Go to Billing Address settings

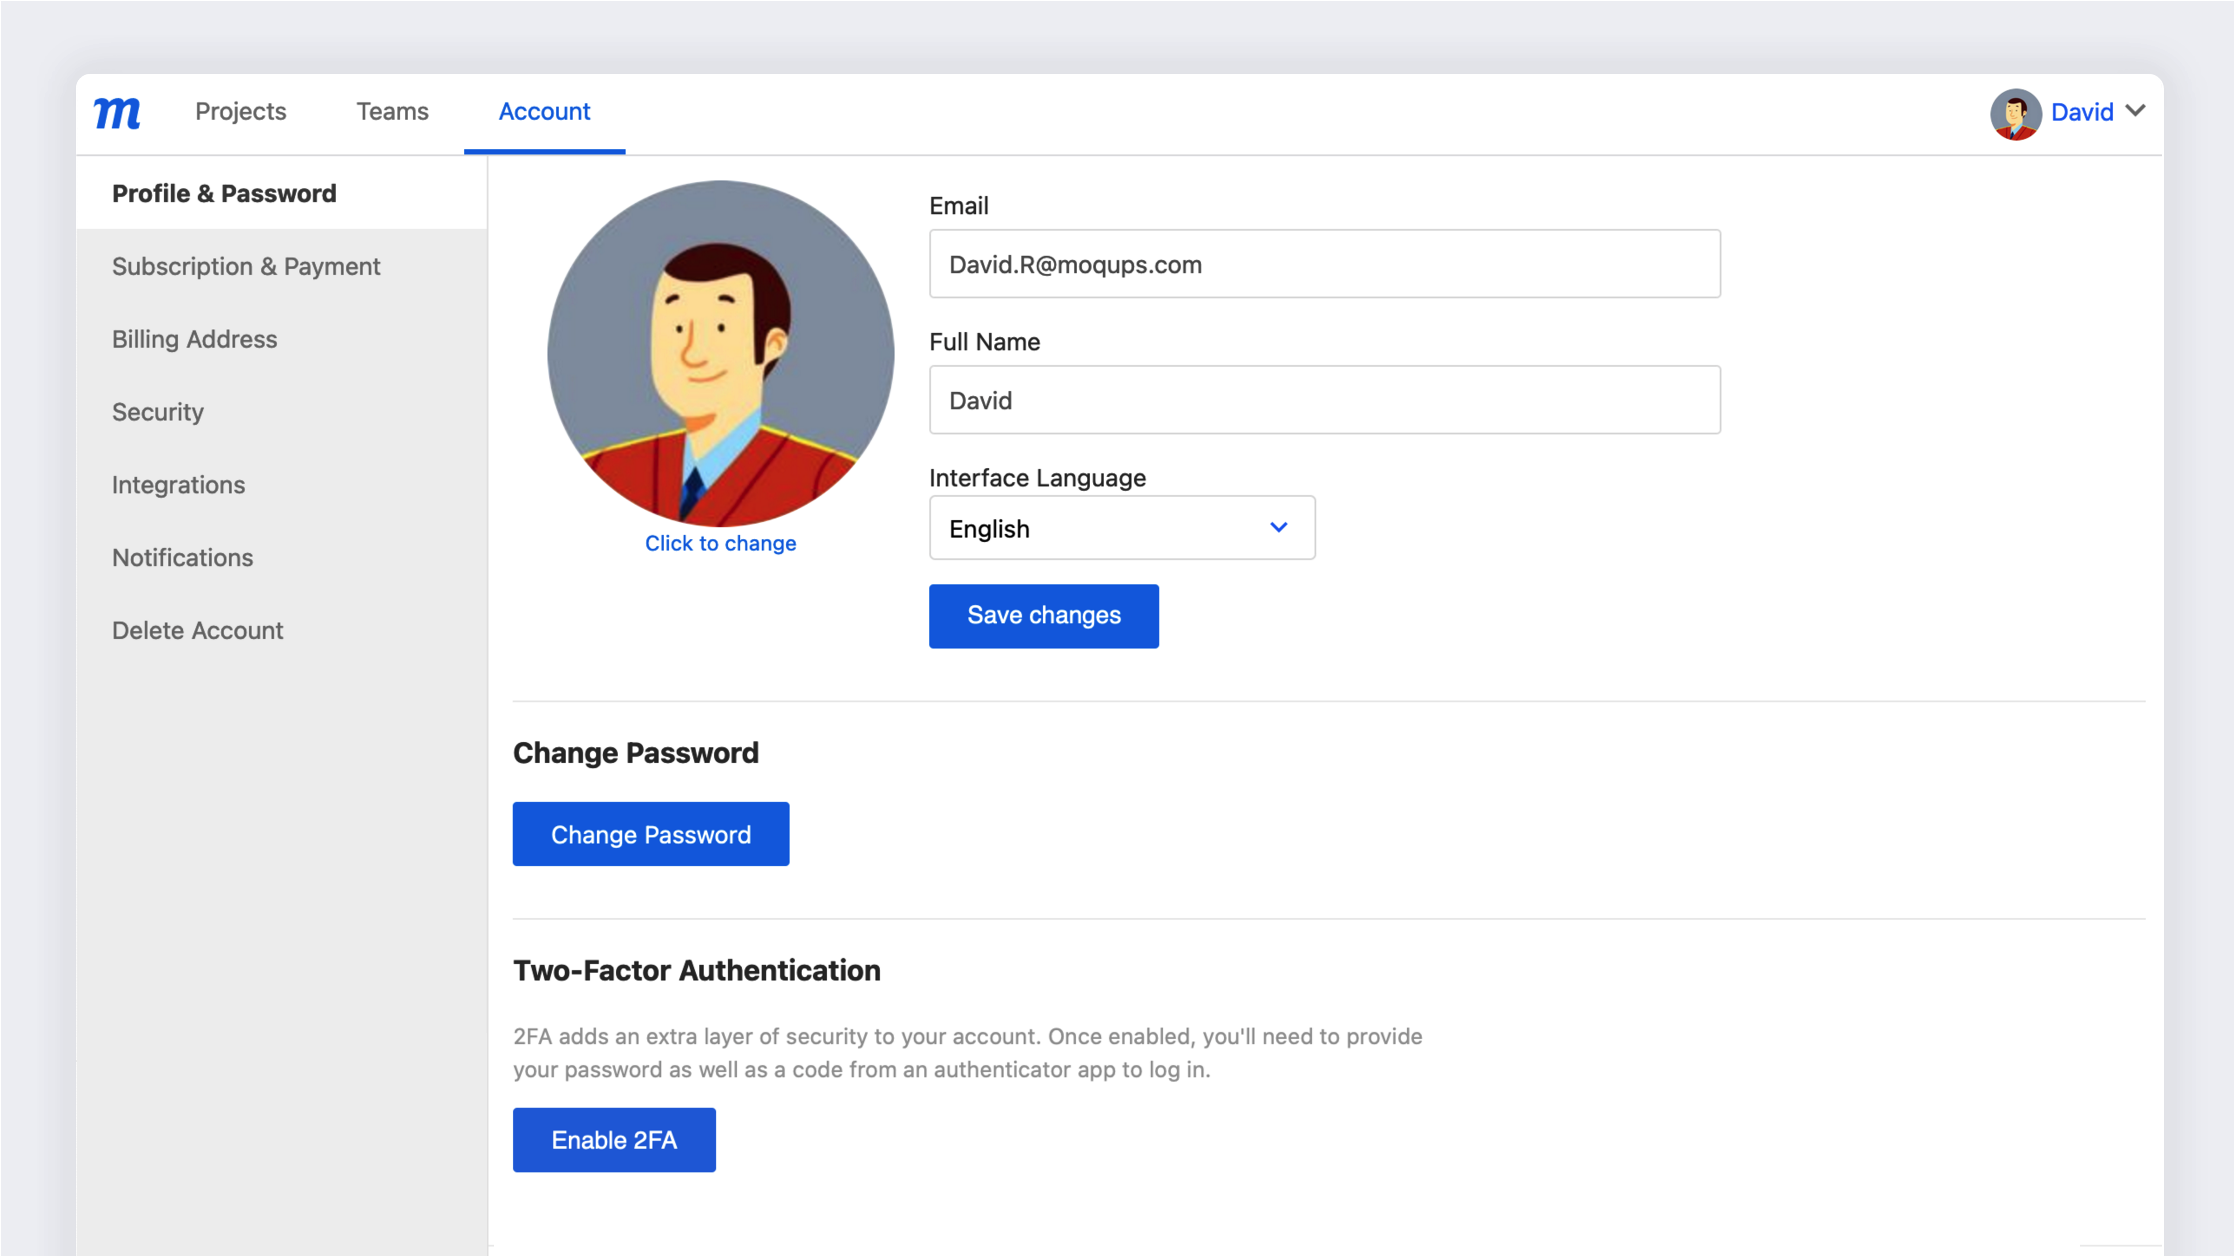(194, 339)
